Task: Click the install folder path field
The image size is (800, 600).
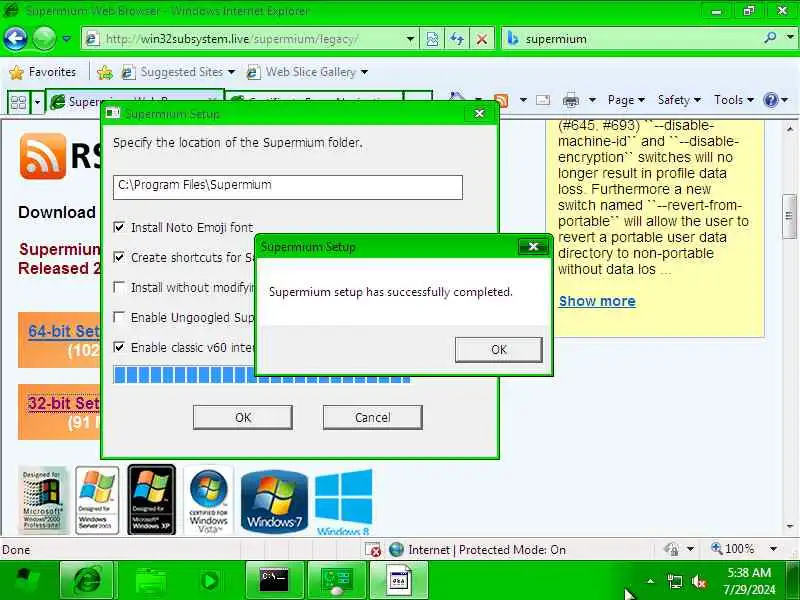Action: (x=288, y=187)
